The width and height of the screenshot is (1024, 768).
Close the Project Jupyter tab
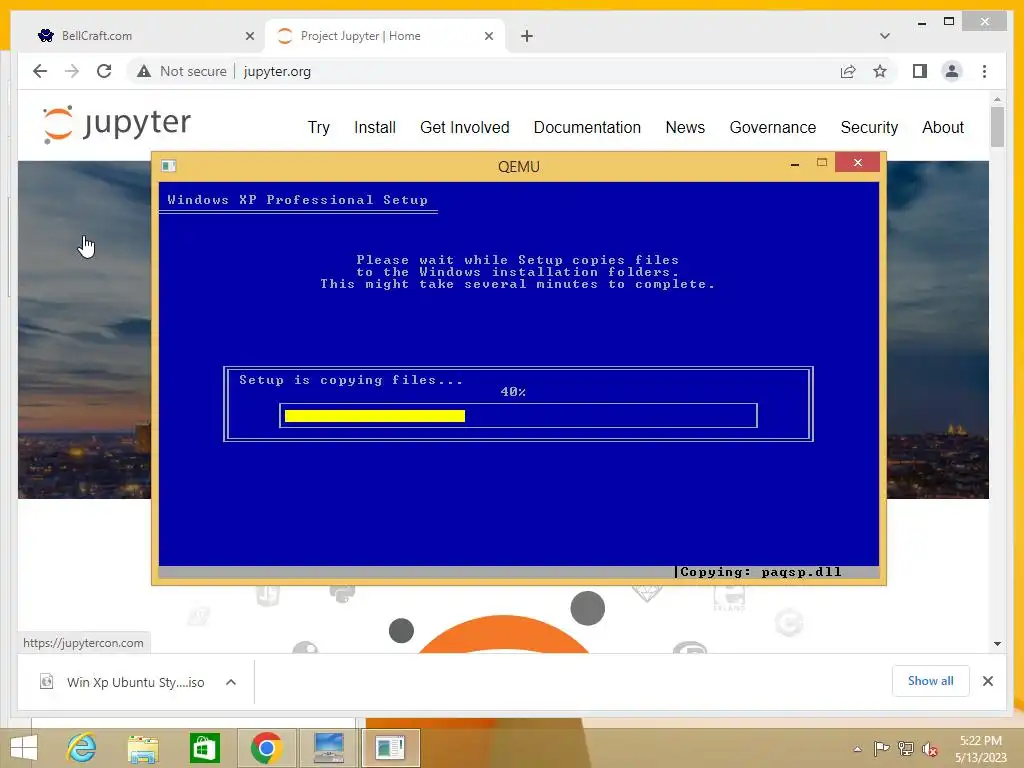coord(488,37)
